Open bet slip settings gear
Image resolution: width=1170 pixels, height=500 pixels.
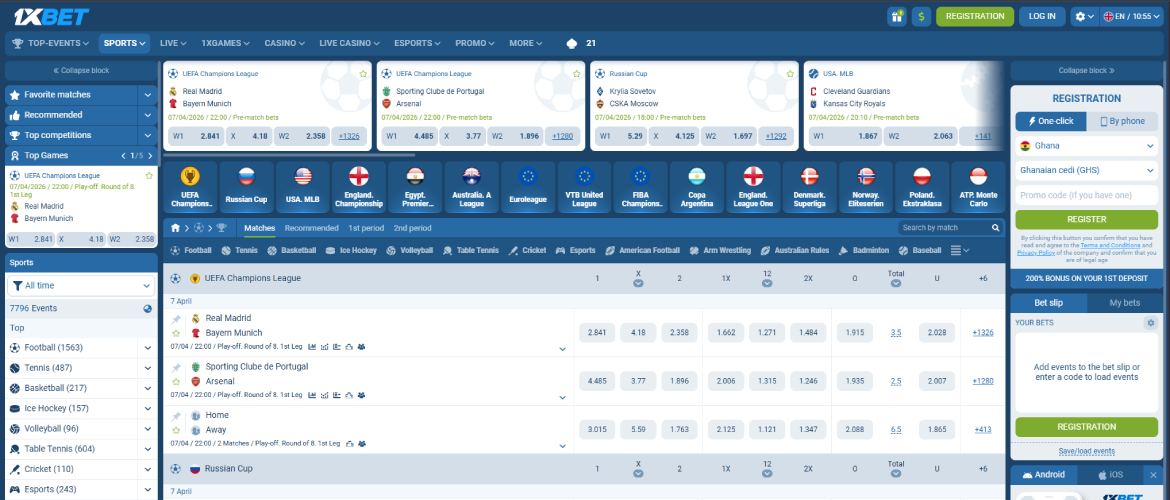(x=1150, y=323)
